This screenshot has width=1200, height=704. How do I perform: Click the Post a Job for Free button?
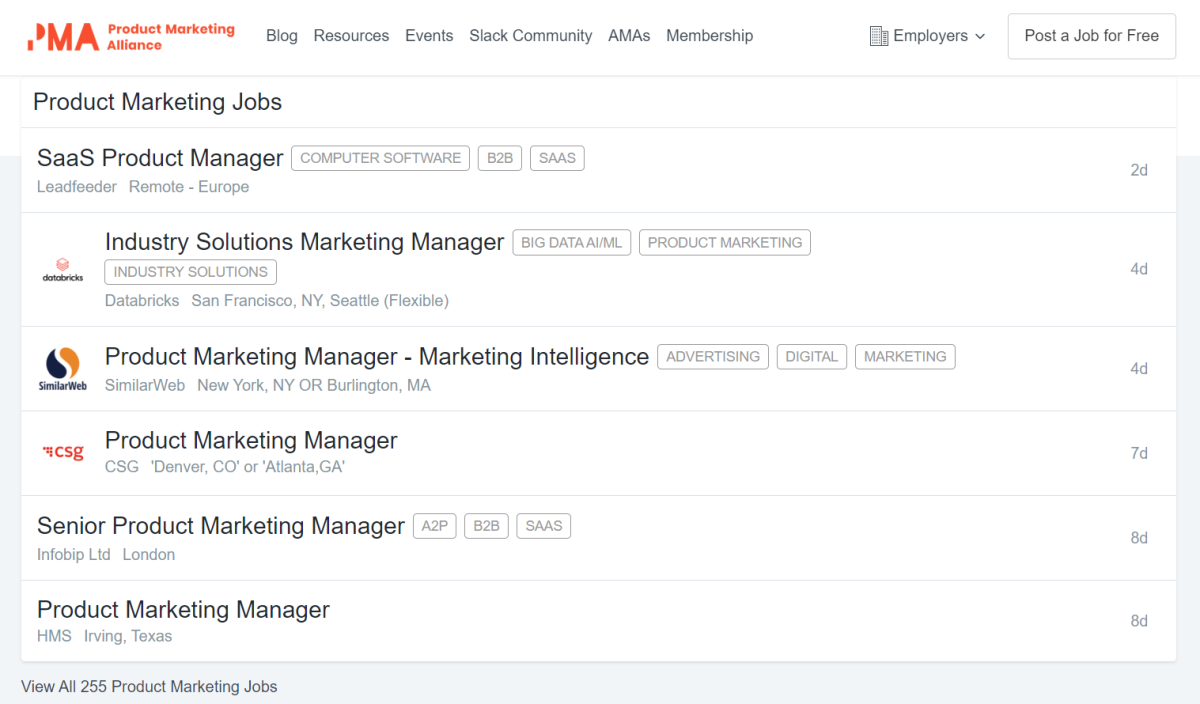pos(1092,36)
